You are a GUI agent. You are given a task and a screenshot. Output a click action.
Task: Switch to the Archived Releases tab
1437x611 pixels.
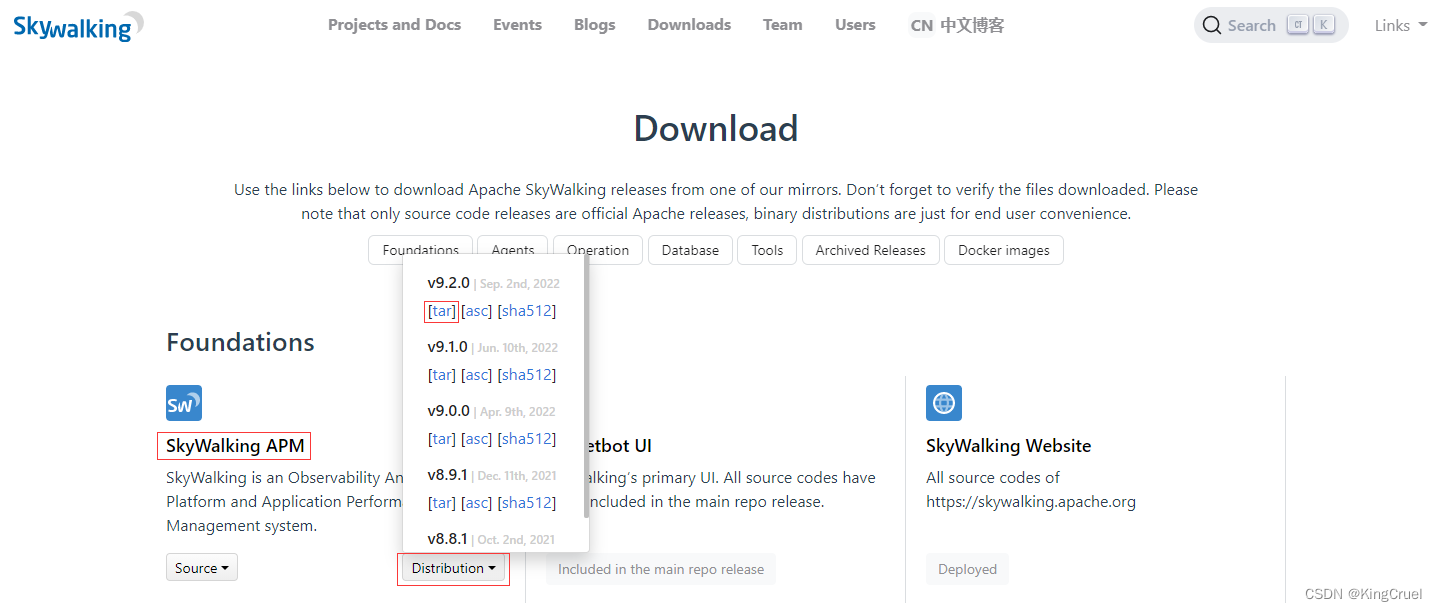[870, 250]
